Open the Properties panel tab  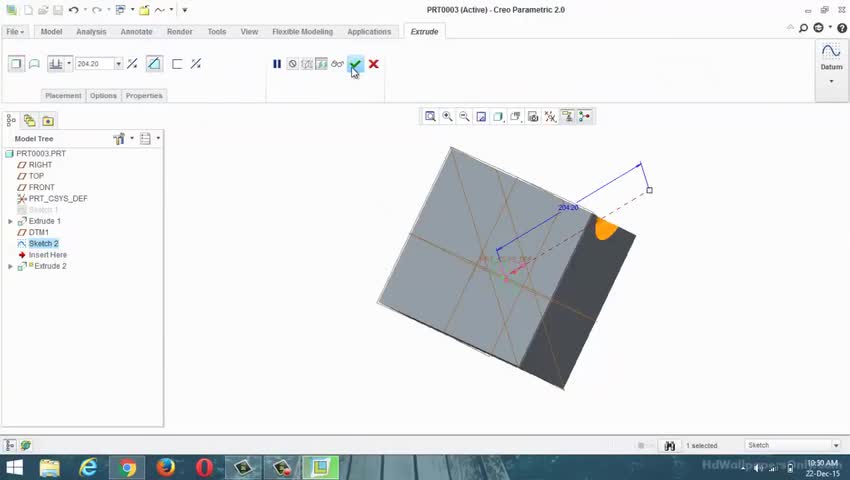[x=144, y=95]
